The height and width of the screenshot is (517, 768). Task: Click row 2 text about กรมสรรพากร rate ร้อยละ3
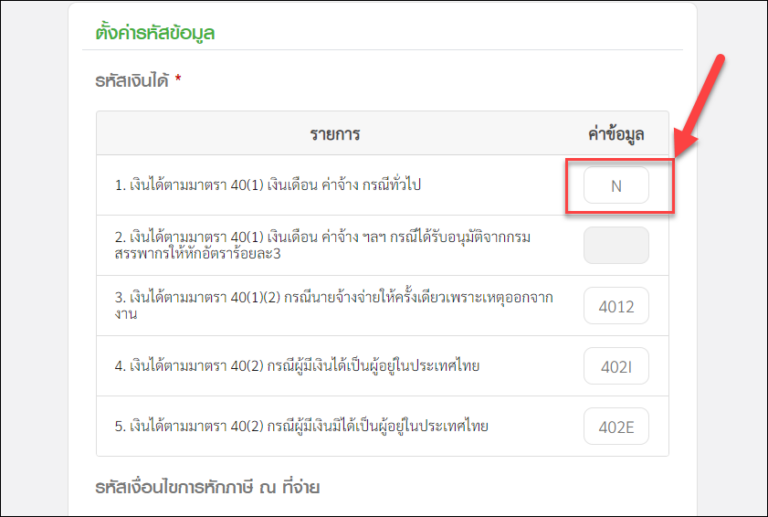coord(323,245)
